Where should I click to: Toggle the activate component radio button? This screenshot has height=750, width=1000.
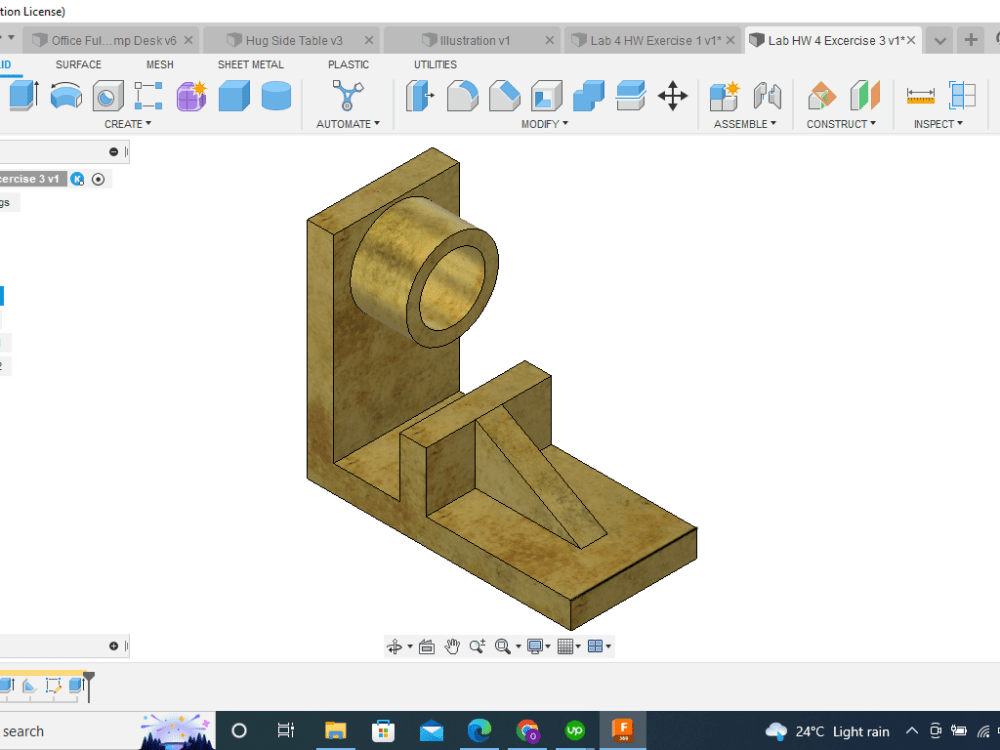pos(98,179)
